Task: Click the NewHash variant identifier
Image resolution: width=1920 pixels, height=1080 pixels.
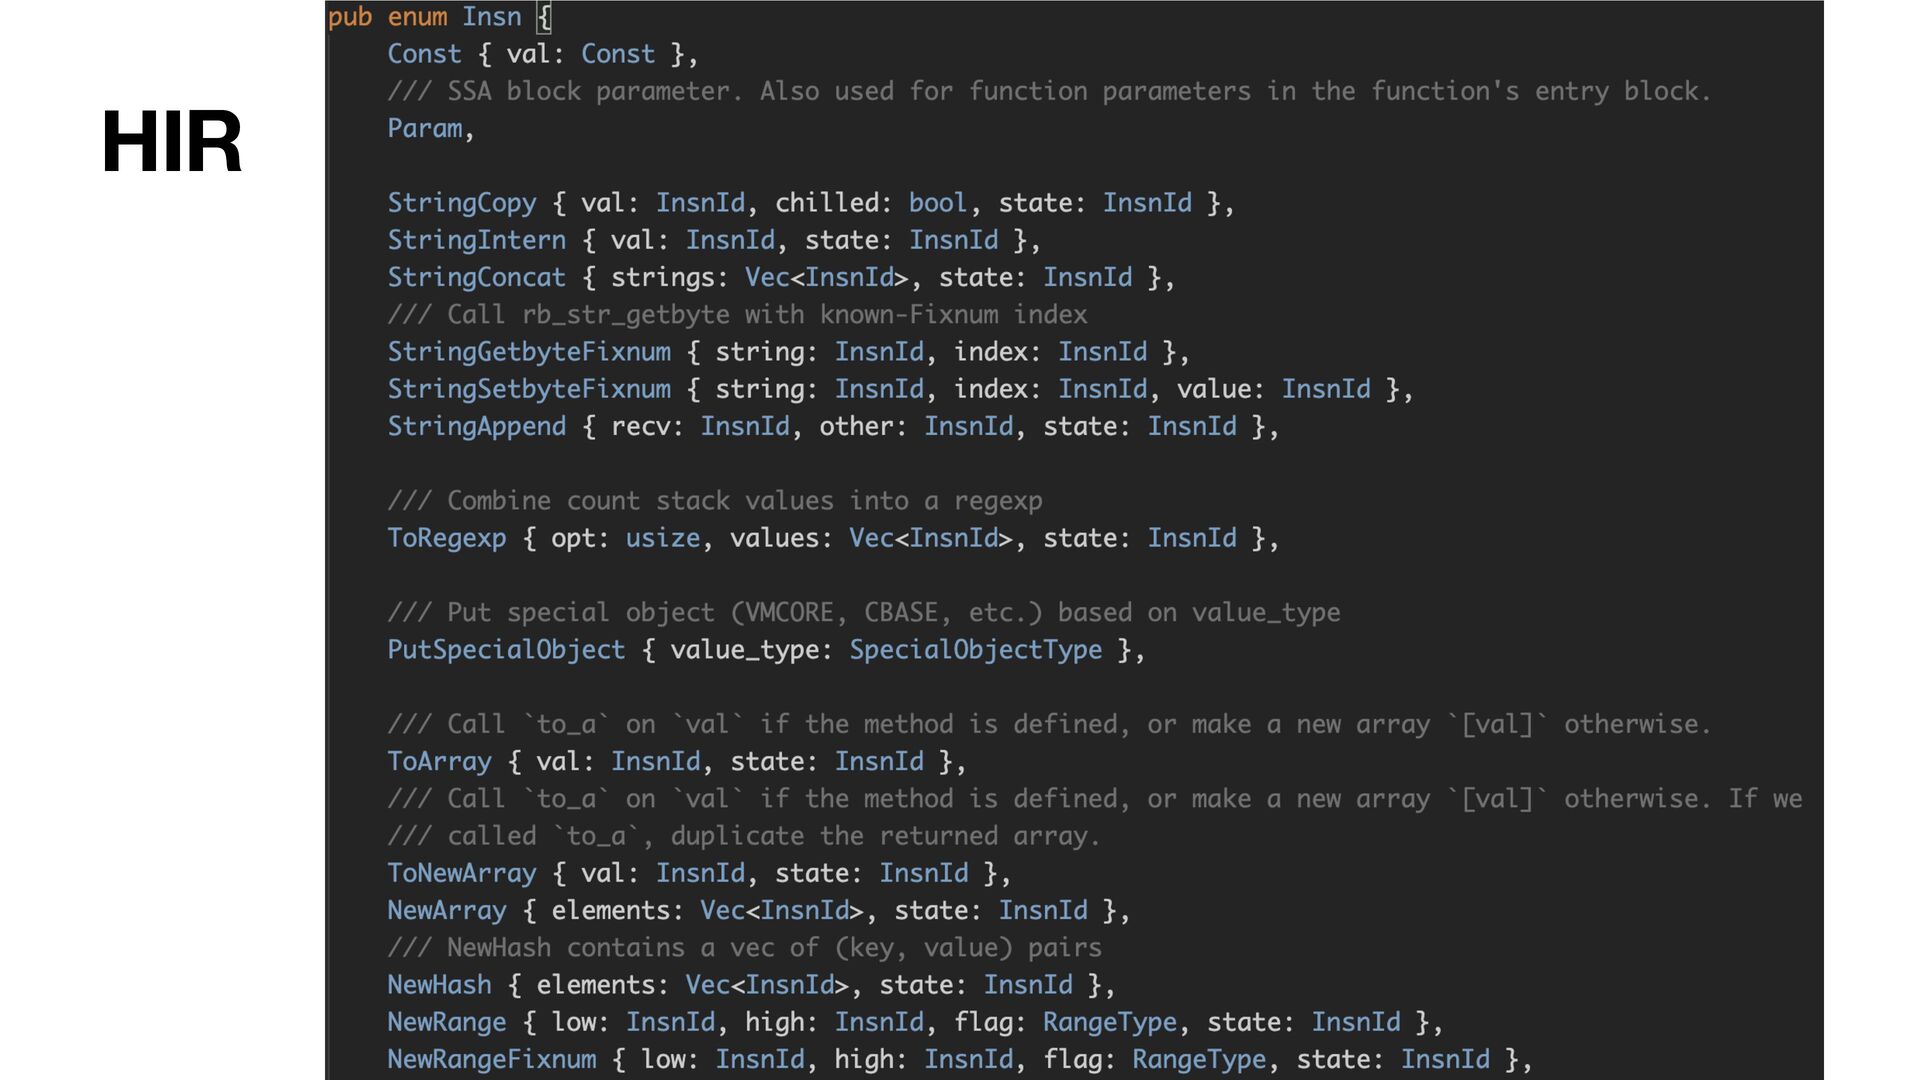Action: 439,985
